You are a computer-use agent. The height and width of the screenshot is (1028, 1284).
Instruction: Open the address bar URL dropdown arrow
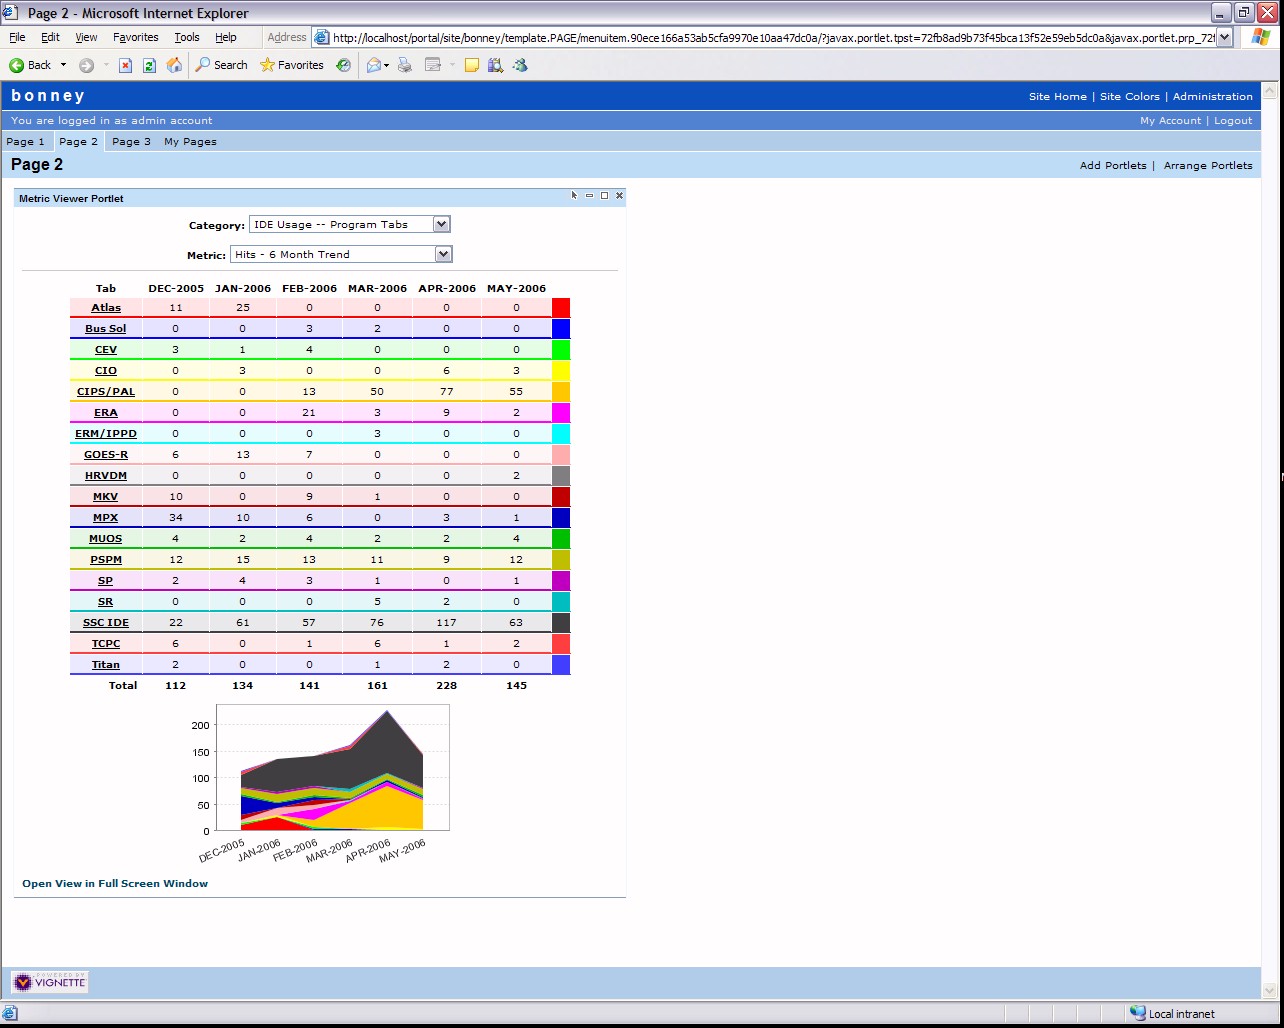click(x=1224, y=37)
